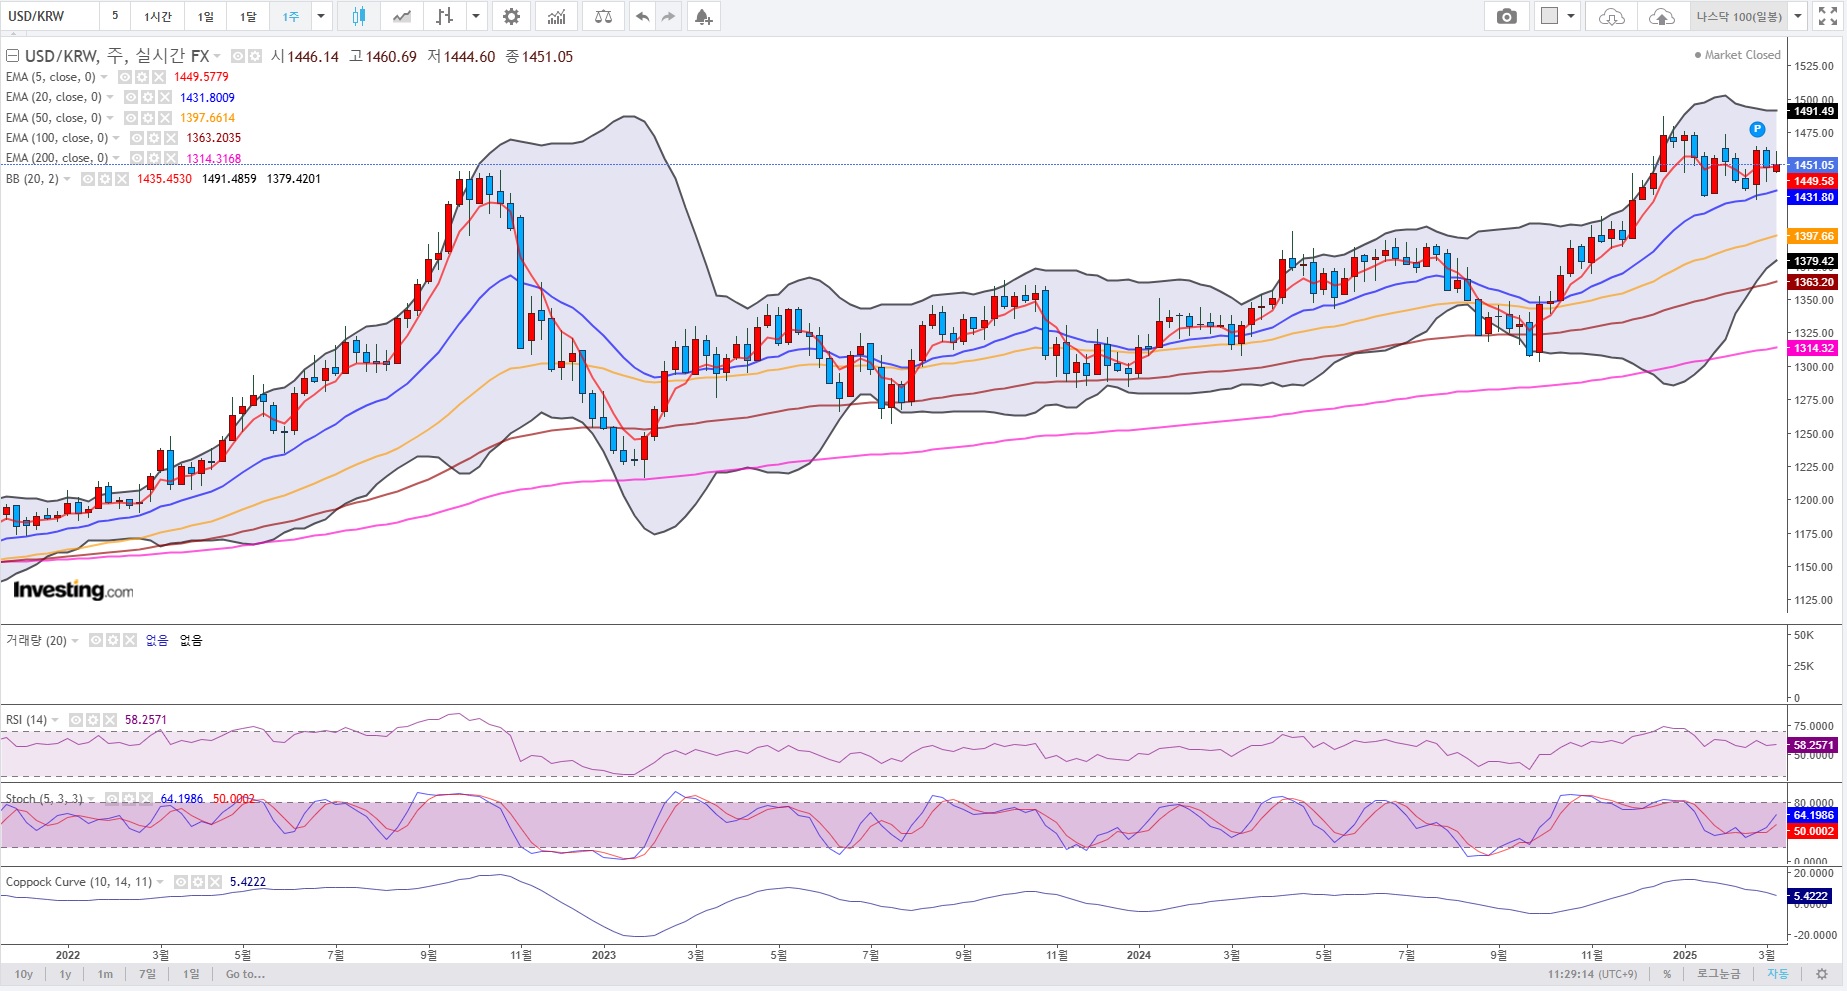
Task: Click the 1451.05 price label on axis
Action: click(x=1813, y=165)
